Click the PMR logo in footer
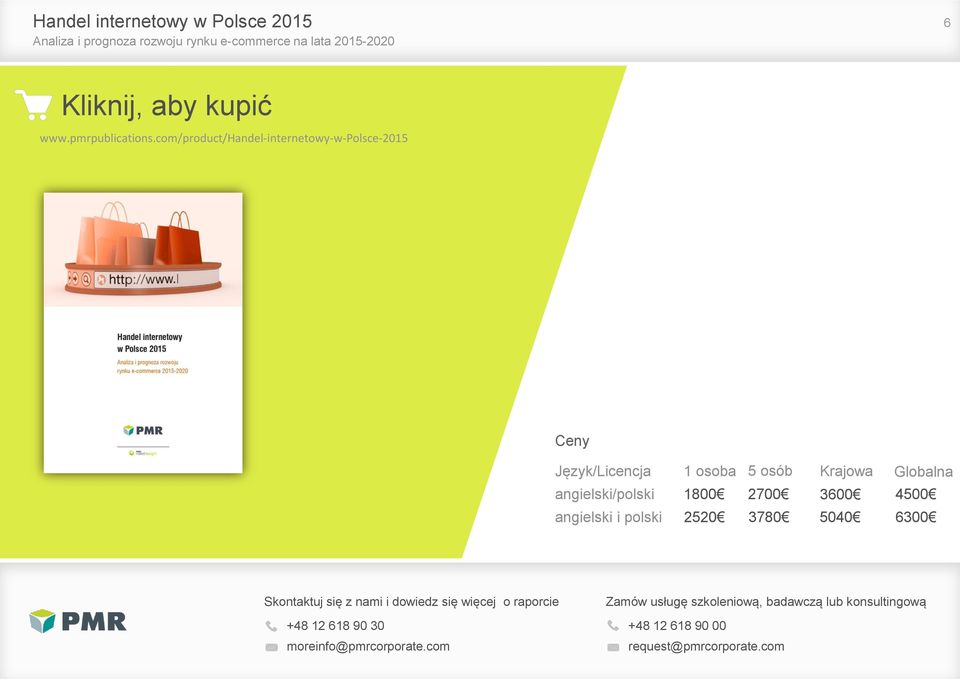 click(78, 621)
